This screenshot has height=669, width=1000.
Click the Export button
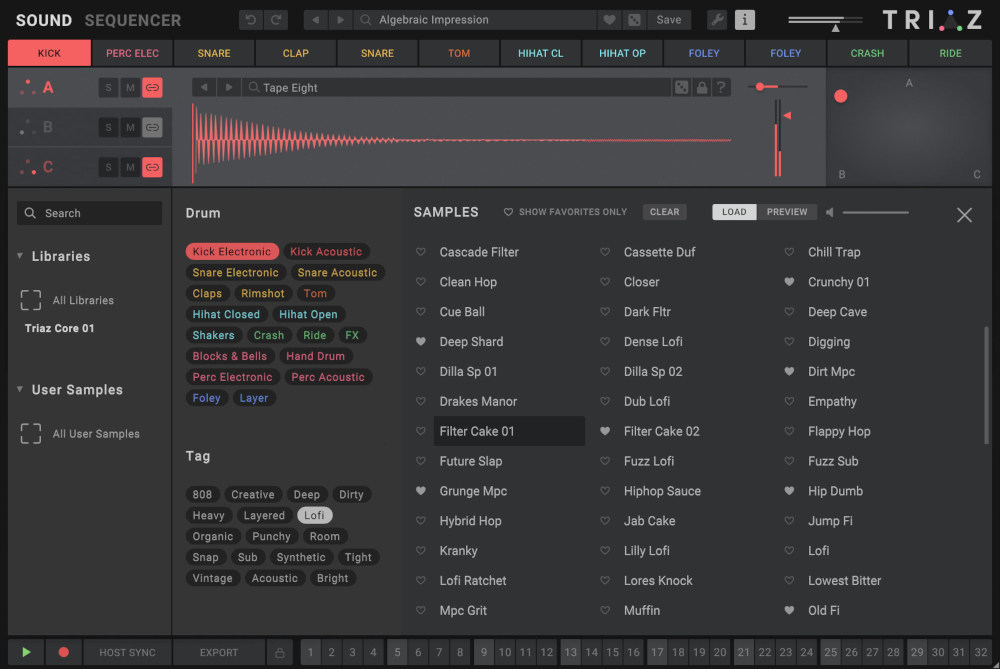218,652
